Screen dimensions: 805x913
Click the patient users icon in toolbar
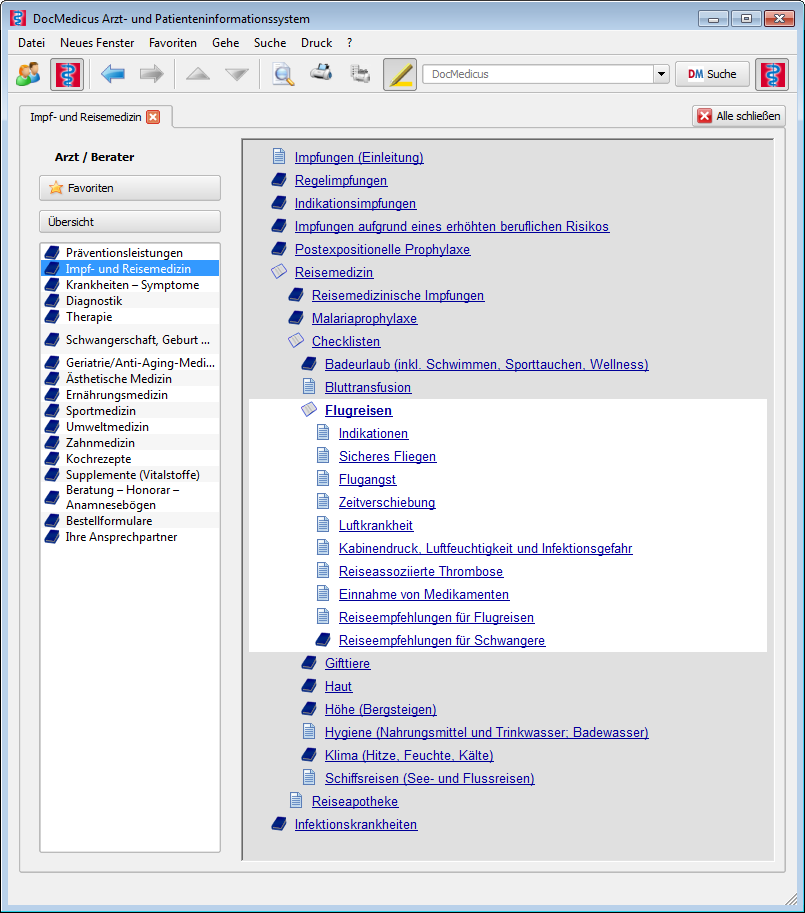[x=28, y=74]
